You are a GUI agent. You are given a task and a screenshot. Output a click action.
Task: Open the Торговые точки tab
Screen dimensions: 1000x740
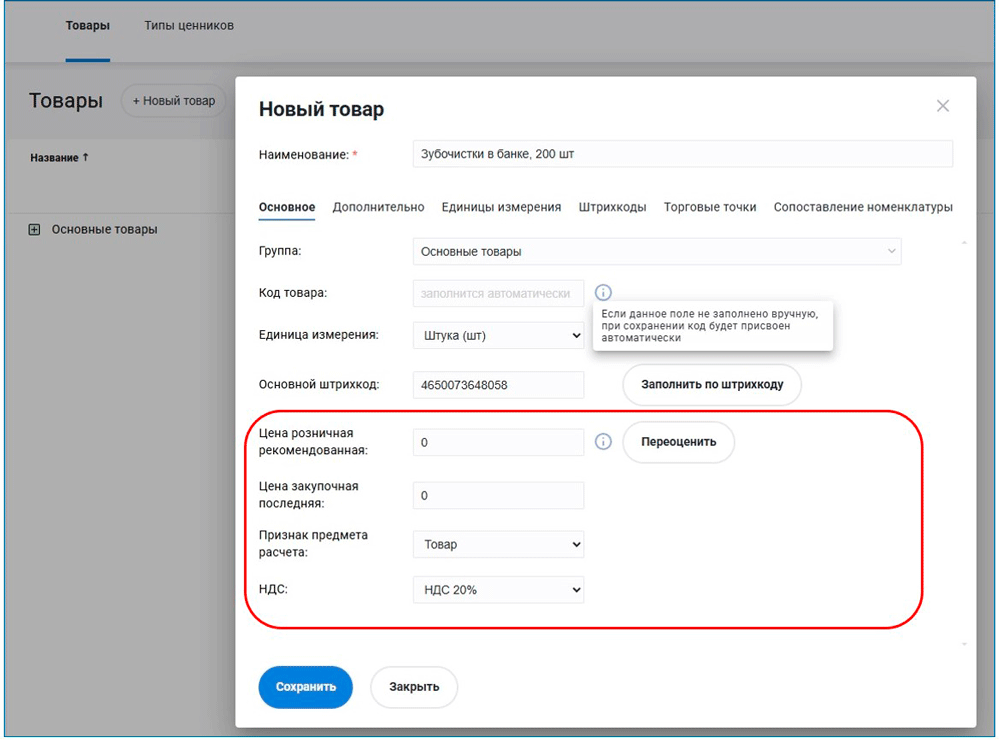(x=710, y=207)
